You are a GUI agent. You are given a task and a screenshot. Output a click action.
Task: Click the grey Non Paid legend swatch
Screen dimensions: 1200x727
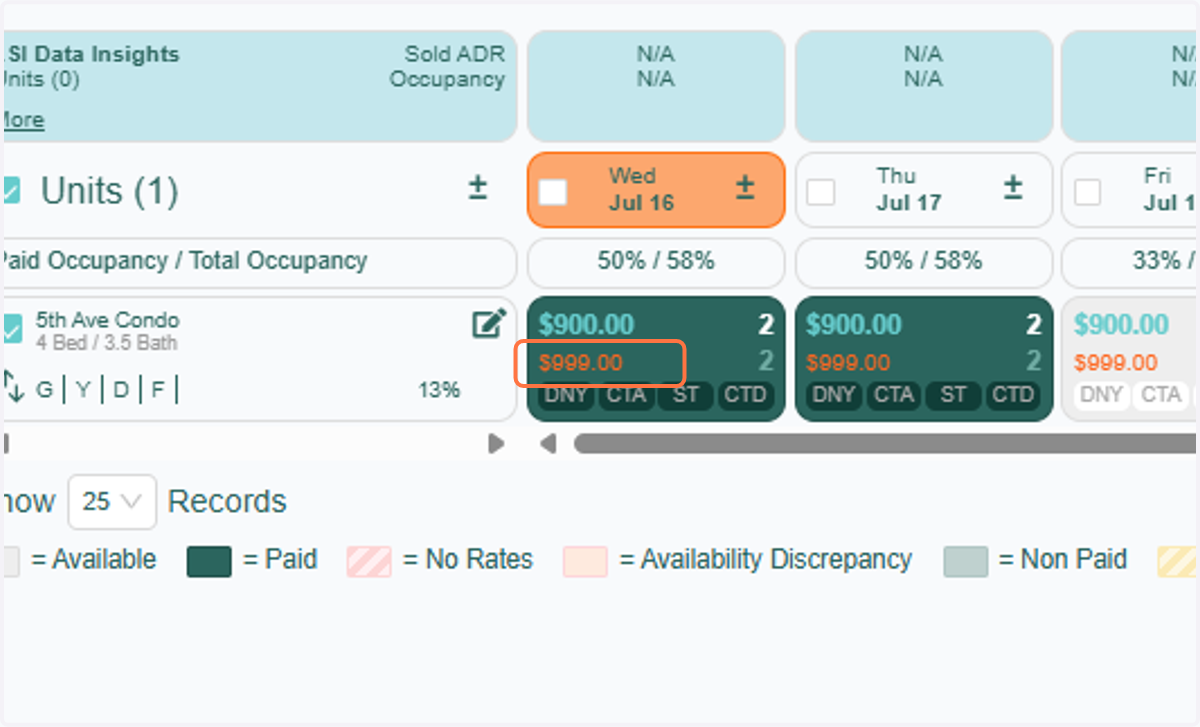(965, 562)
